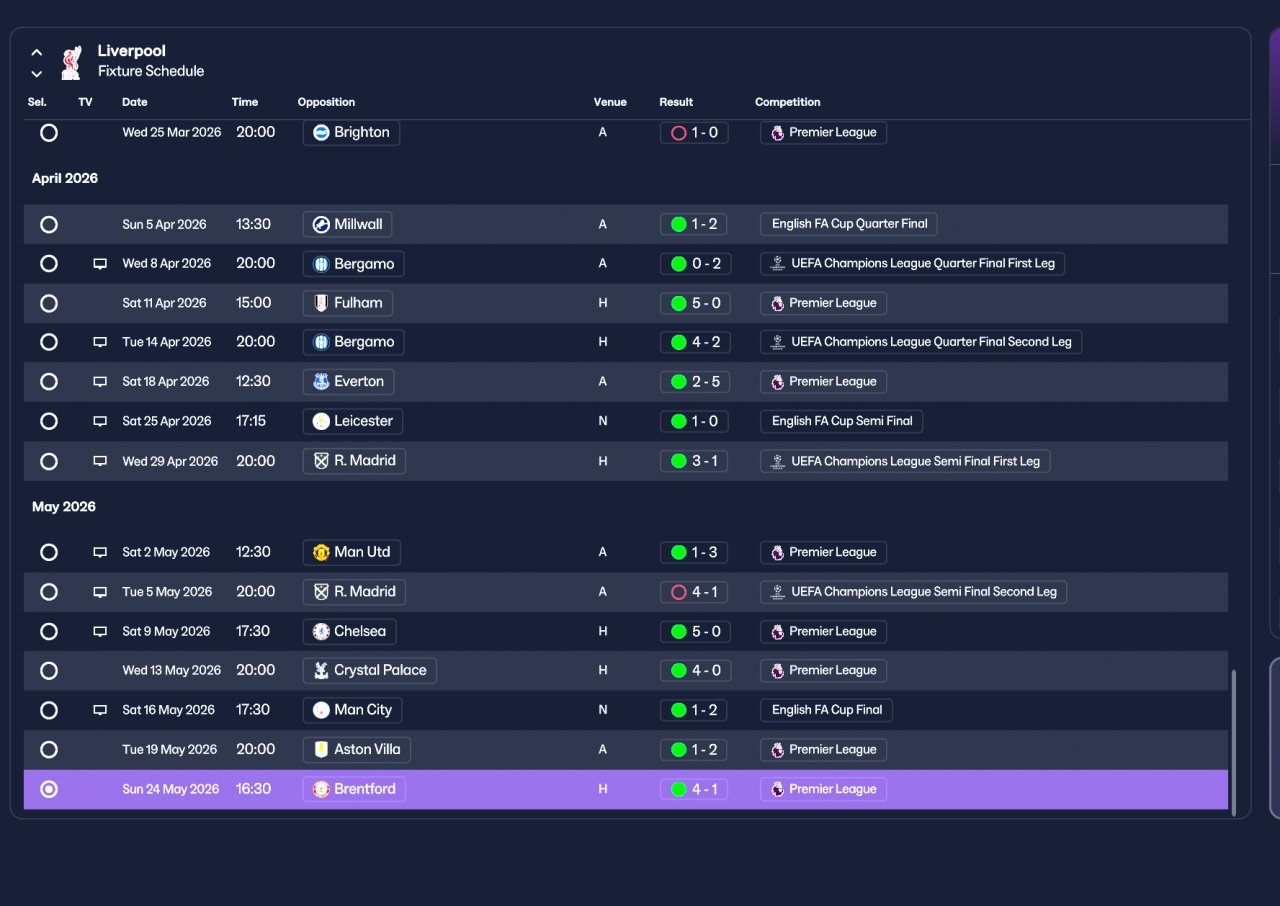The width and height of the screenshot is (1280, 906).
Task: Click the fixture list vertical scrollbar
Action: (x=1233, y=741)
